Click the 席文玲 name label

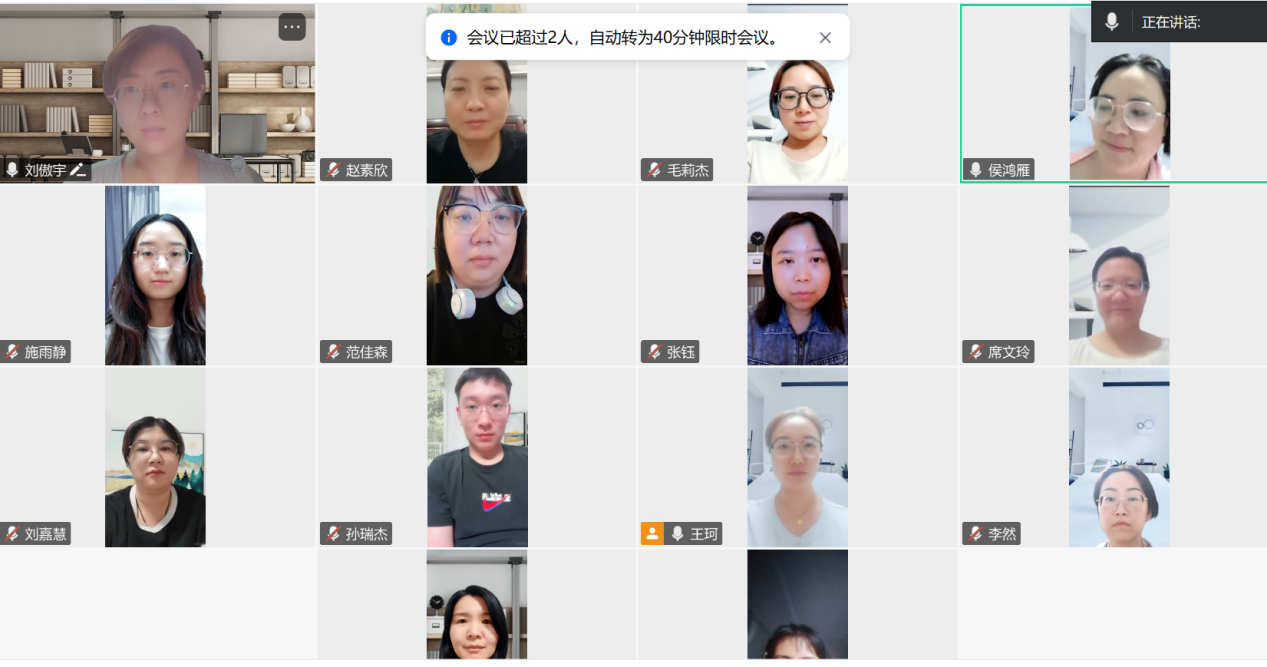coord(1010,352)
